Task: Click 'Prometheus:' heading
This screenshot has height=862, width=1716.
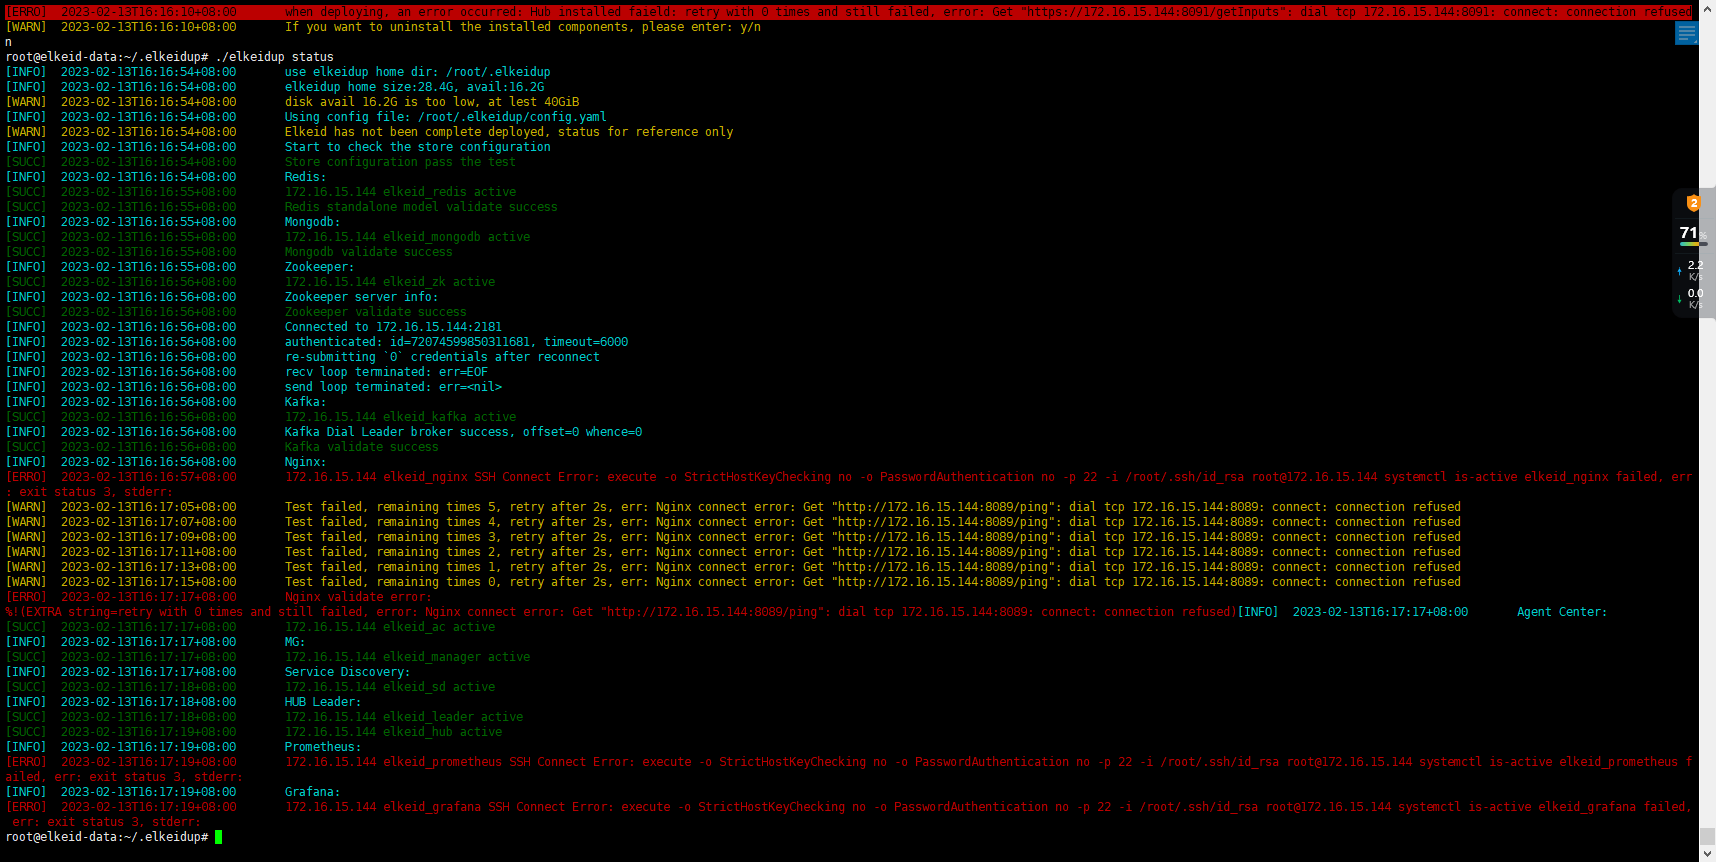Action: pos(323,747)
